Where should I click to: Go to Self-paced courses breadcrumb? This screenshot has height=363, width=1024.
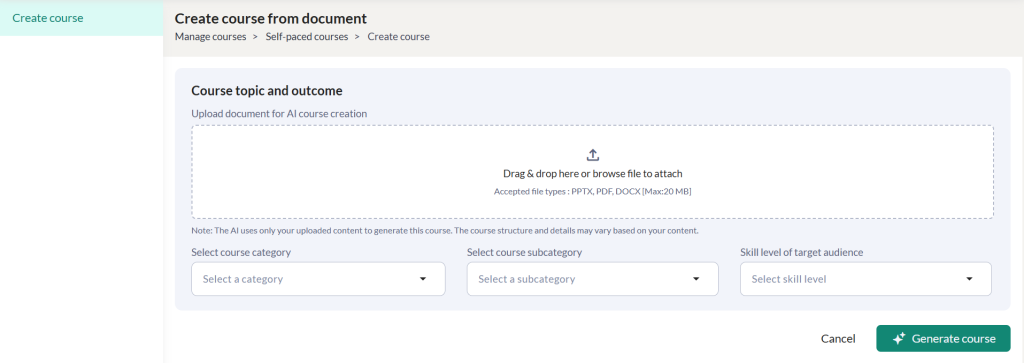[x=307, y=37]
